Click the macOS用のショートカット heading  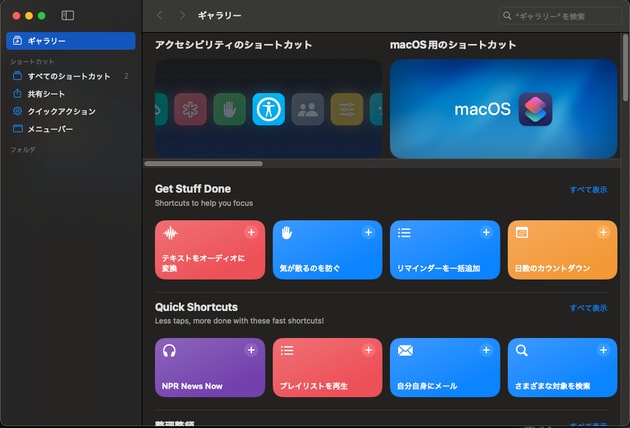453,45
